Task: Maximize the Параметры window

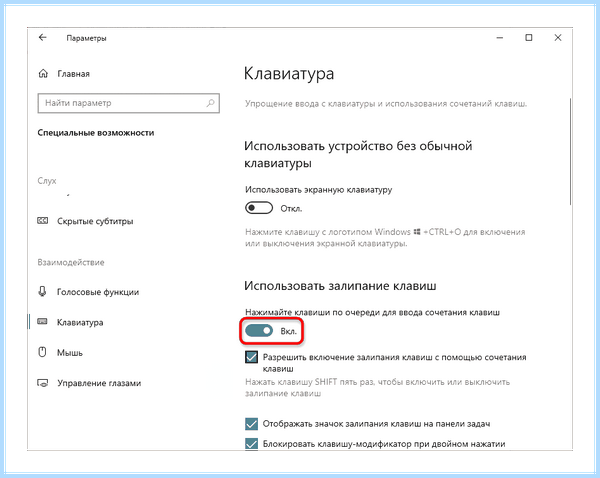Action: [x=529, y=38]
